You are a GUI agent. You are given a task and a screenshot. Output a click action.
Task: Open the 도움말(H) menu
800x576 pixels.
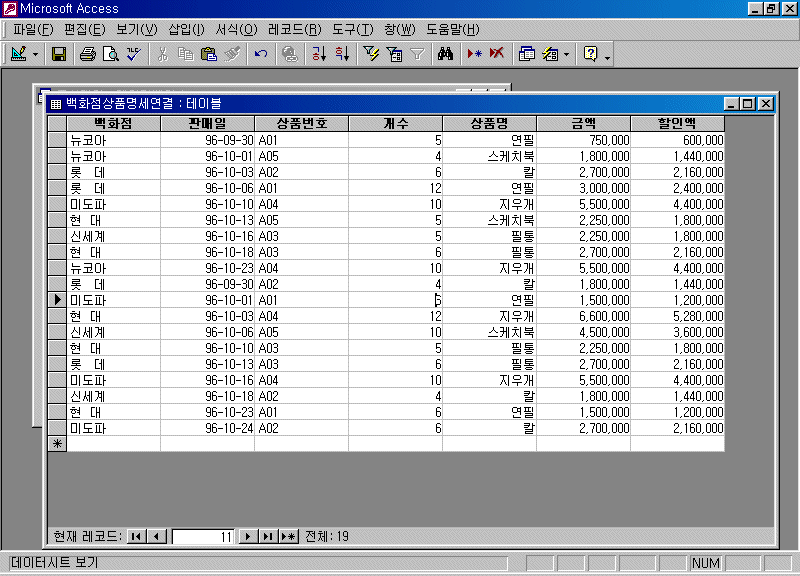pos(453,30)
